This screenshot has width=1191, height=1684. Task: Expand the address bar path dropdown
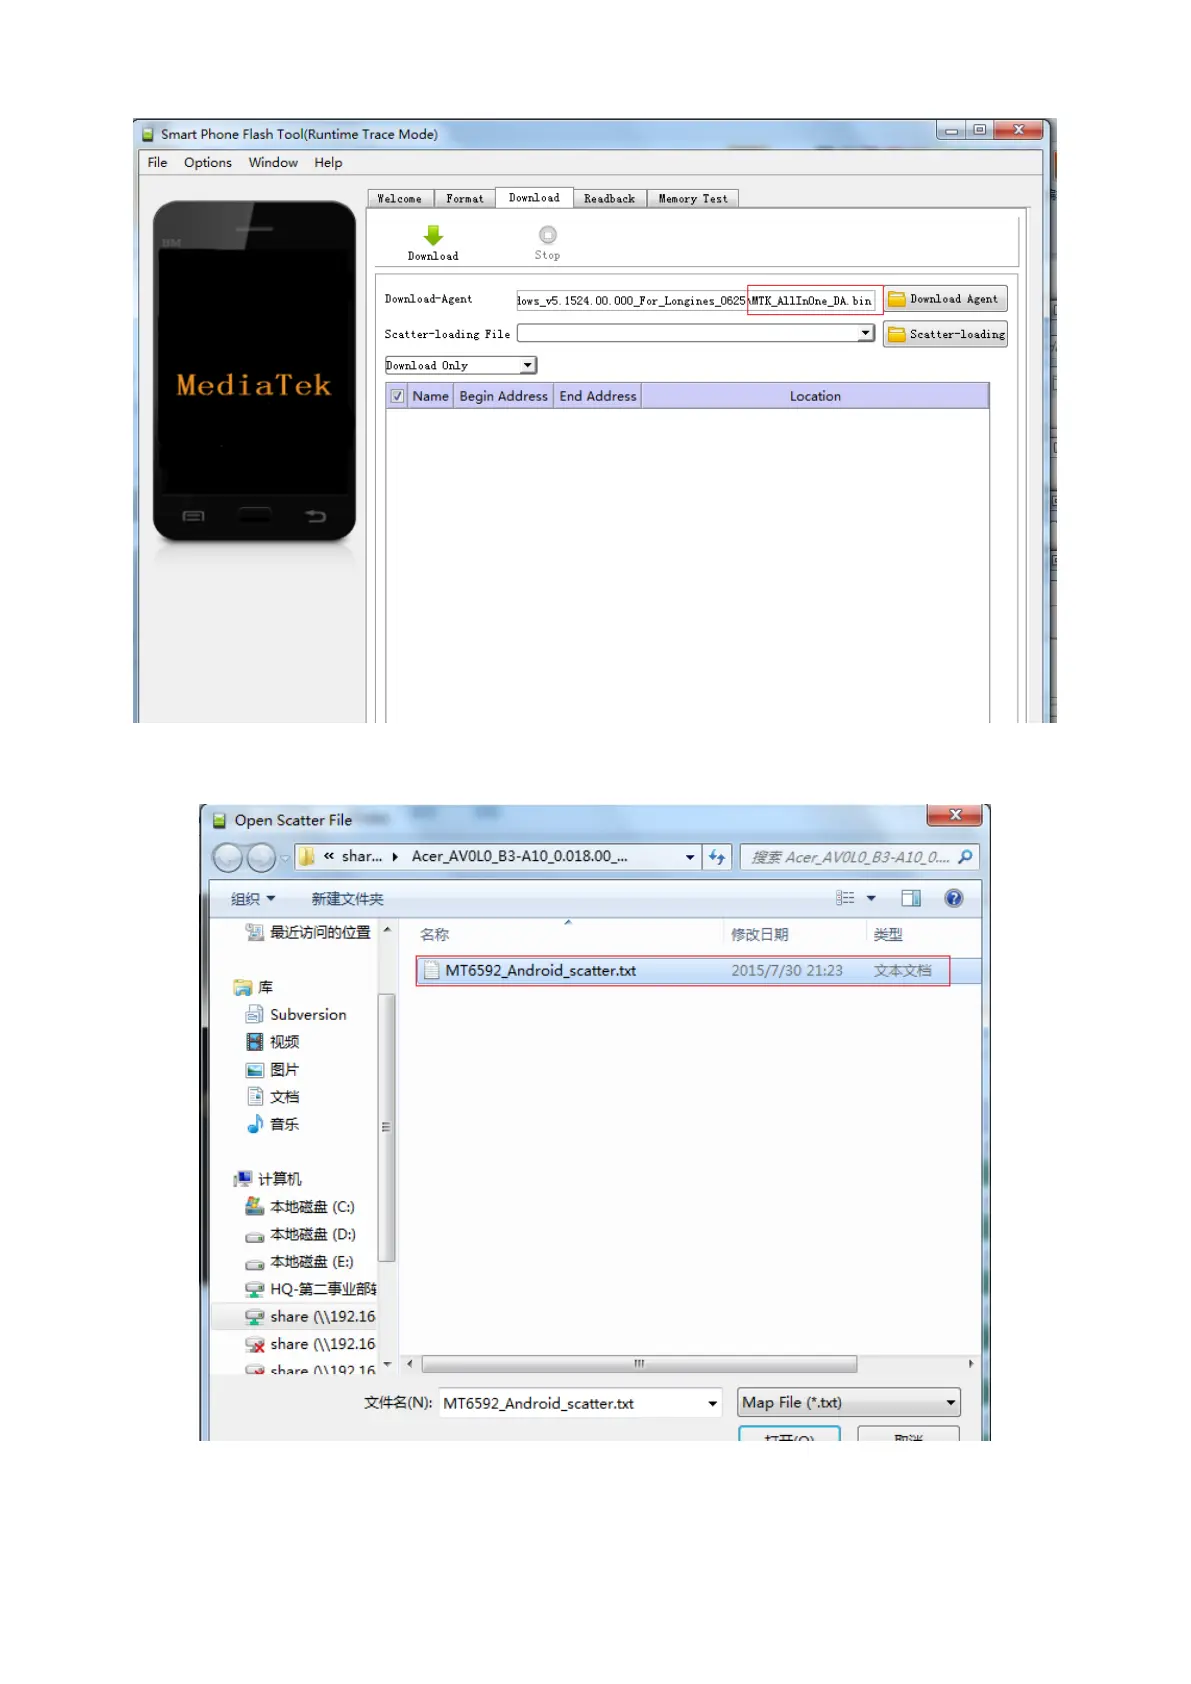(x=690, y=857)
